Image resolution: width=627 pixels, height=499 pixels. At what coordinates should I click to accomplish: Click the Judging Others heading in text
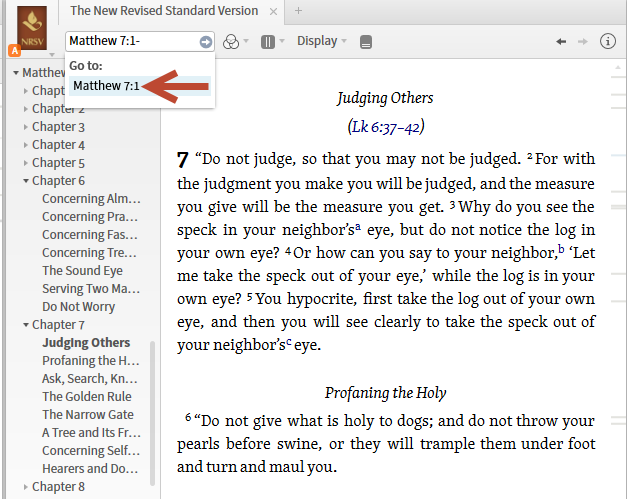click(x=385, y=98)
